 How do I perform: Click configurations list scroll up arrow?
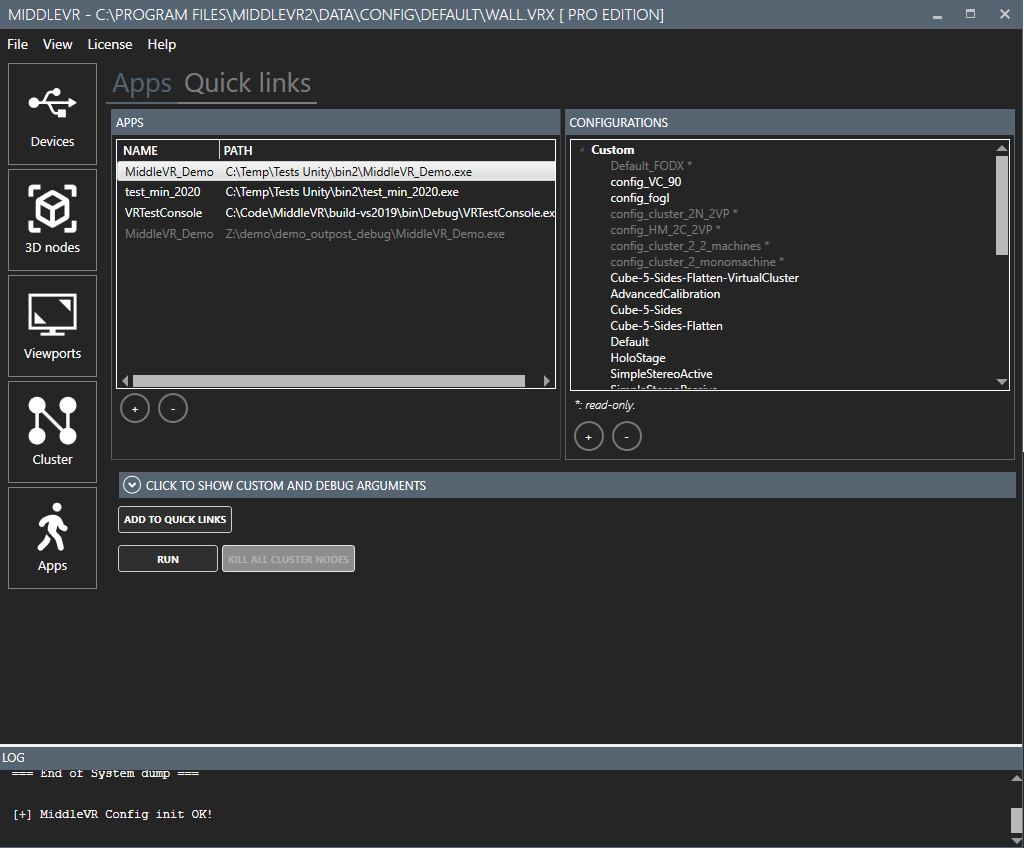pos(1002,148)
